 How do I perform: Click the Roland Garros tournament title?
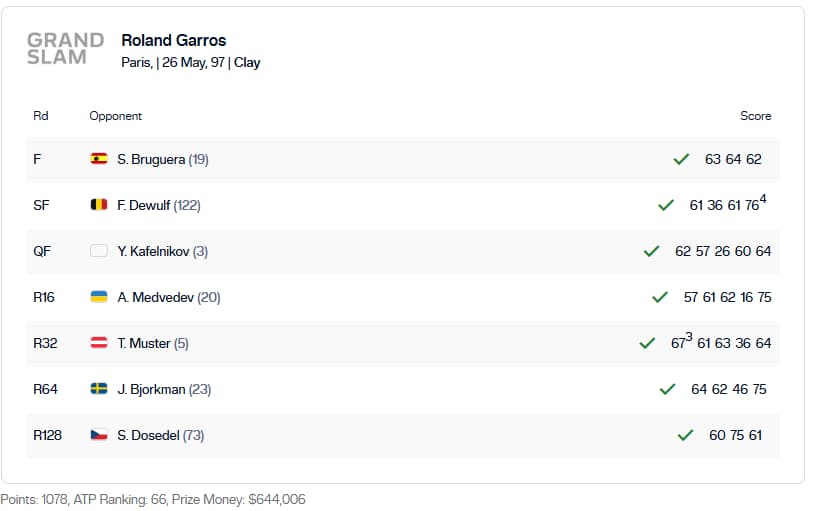point(173,40)
